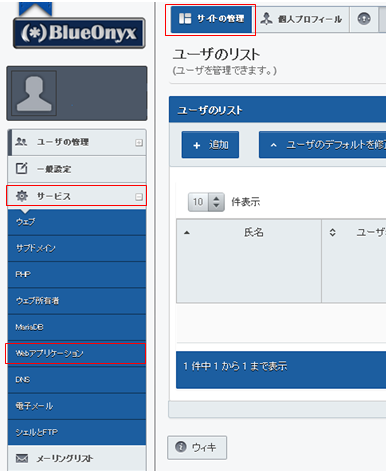Viewport: 386px width, 471px height.
Task: Select MariaDB in the service list
Action: click(77, 327)
